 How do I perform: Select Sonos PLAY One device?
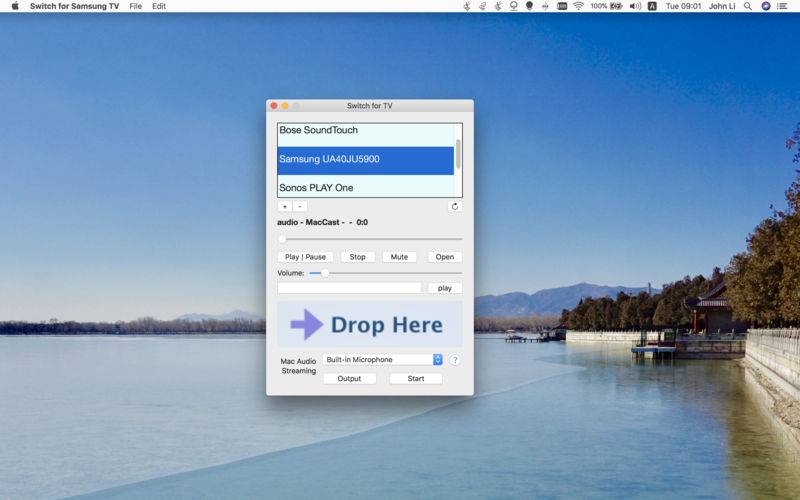365,187
